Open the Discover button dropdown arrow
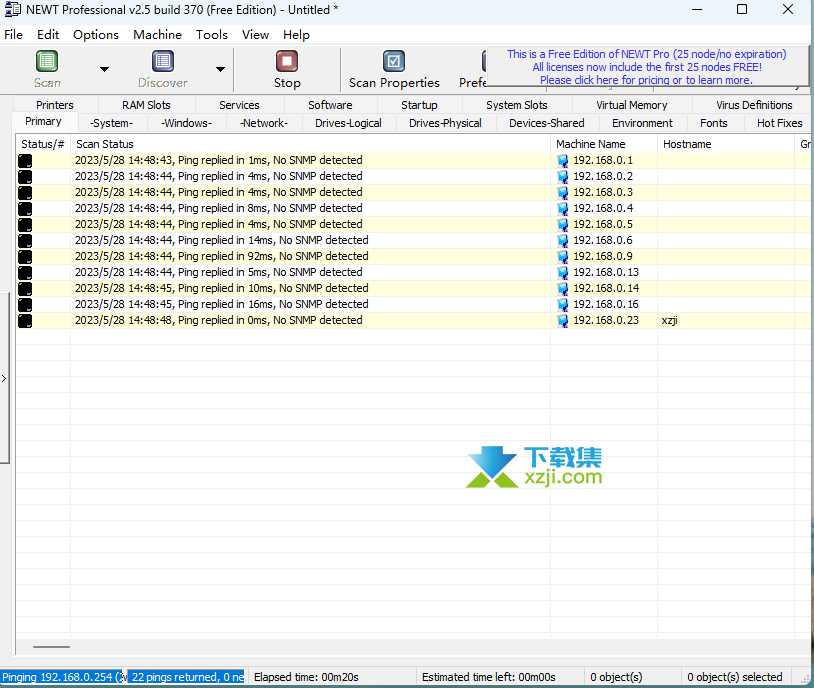Viewport: 814px width, 688px height. [x=220, y=69]
